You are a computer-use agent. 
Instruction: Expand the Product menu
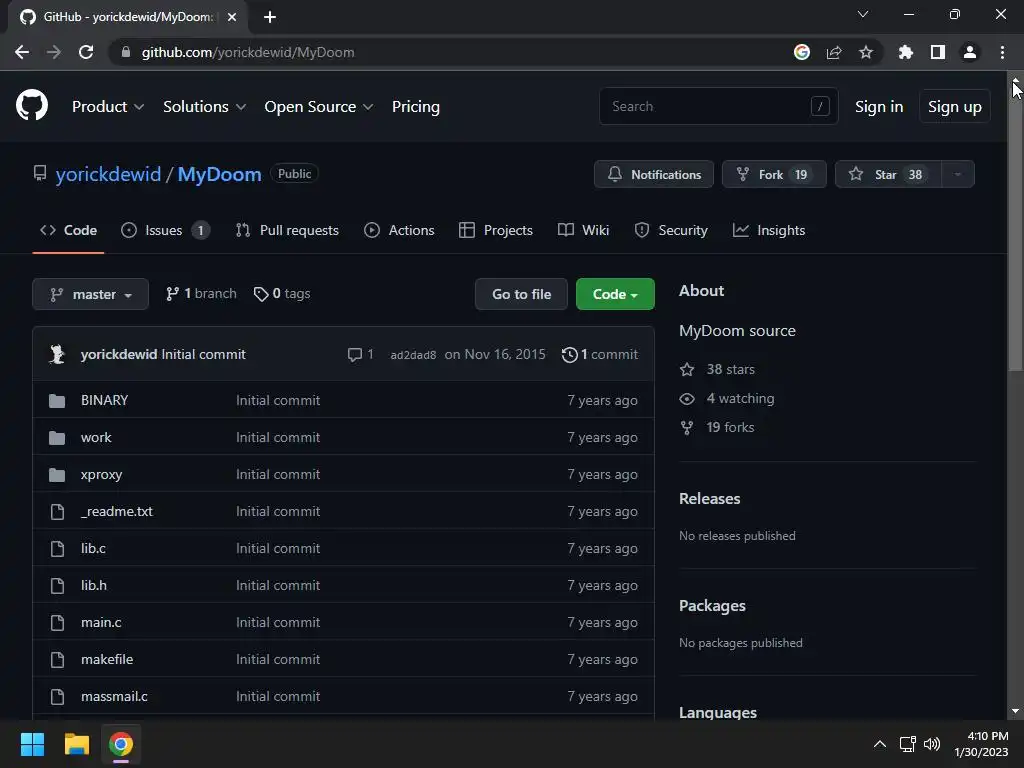pos(108,106)
